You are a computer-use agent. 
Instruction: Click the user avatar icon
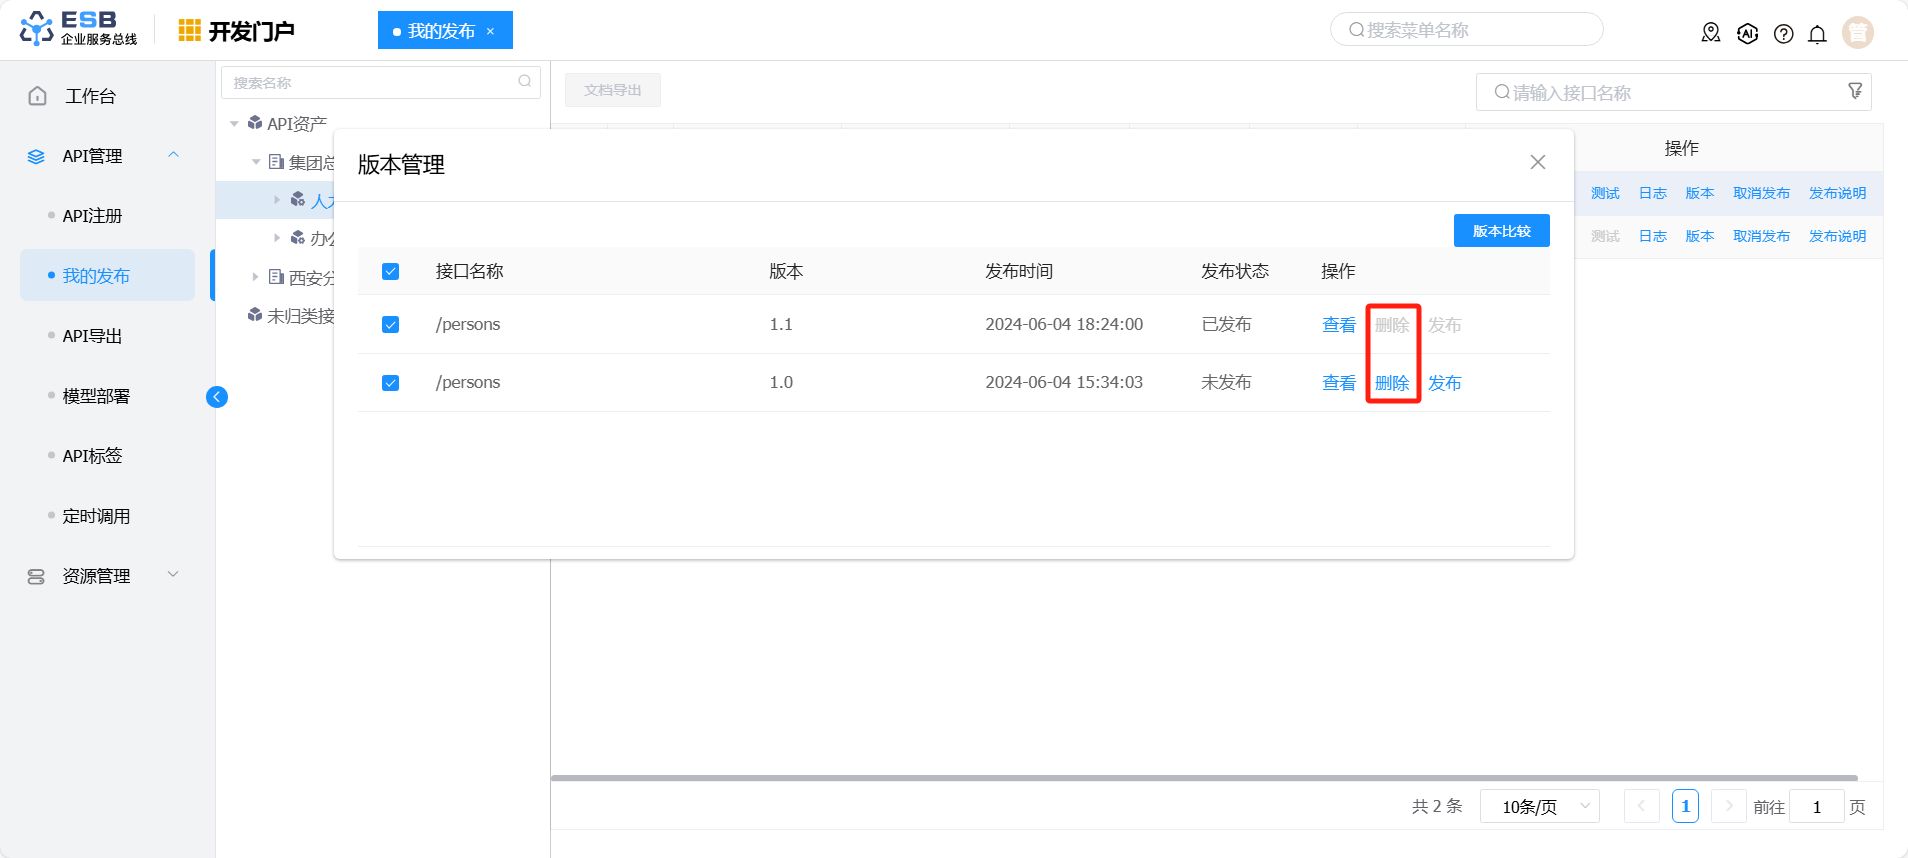[1858, 33]
